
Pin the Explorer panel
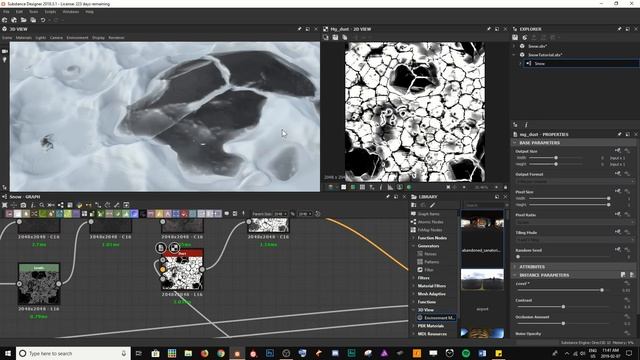point(619,29)
